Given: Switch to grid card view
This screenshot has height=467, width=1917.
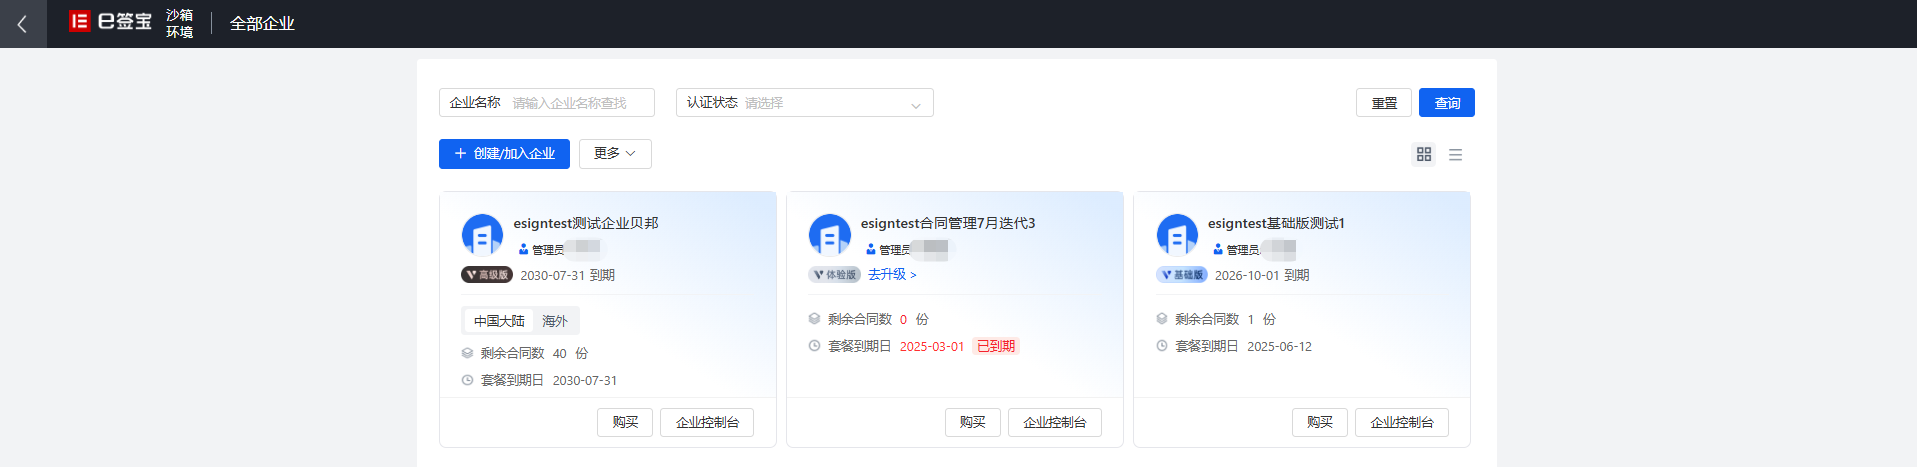Looking at the screenshot, I should (x=1424, y=154).
